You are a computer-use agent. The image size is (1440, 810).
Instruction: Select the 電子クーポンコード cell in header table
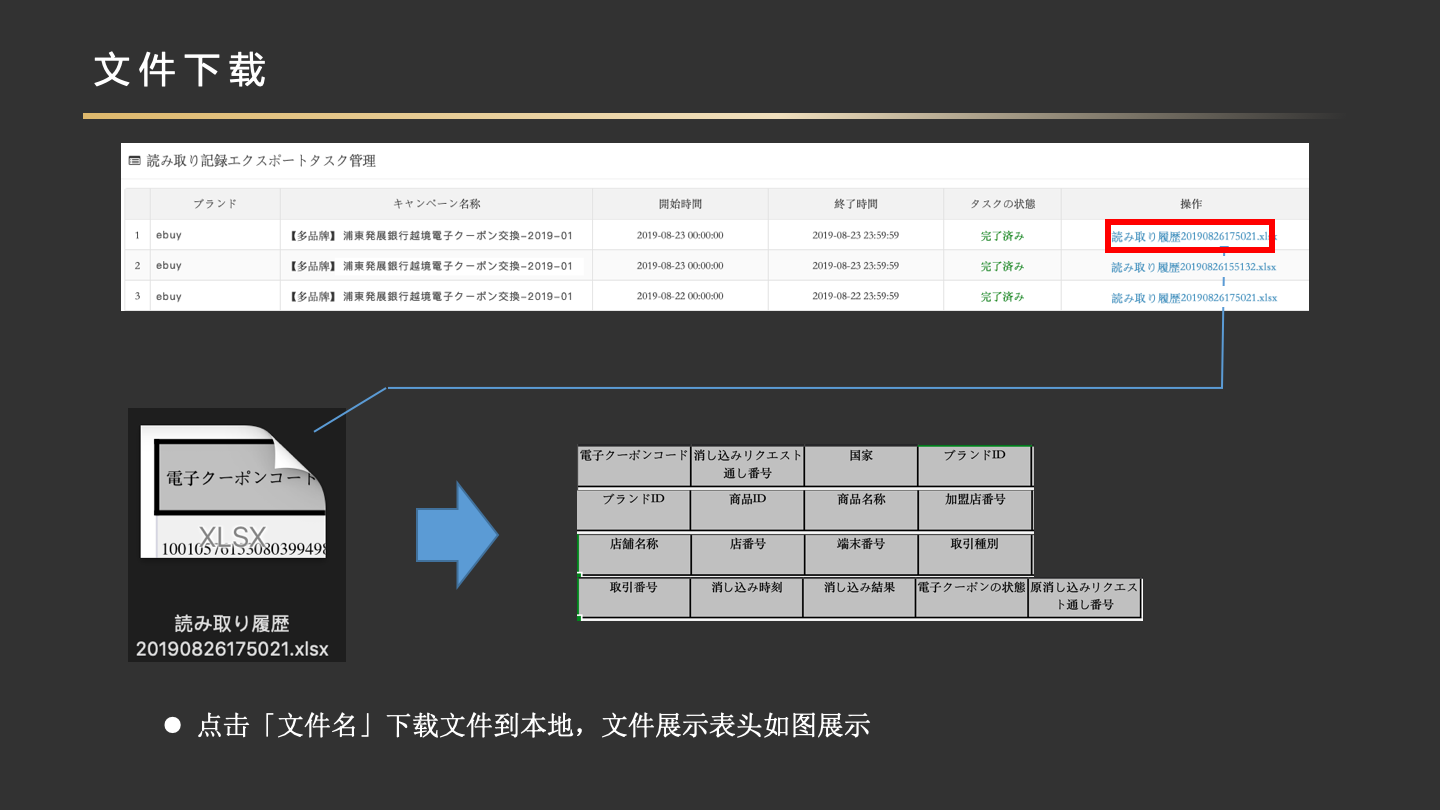pyautogui.click(x=634, y=466)
